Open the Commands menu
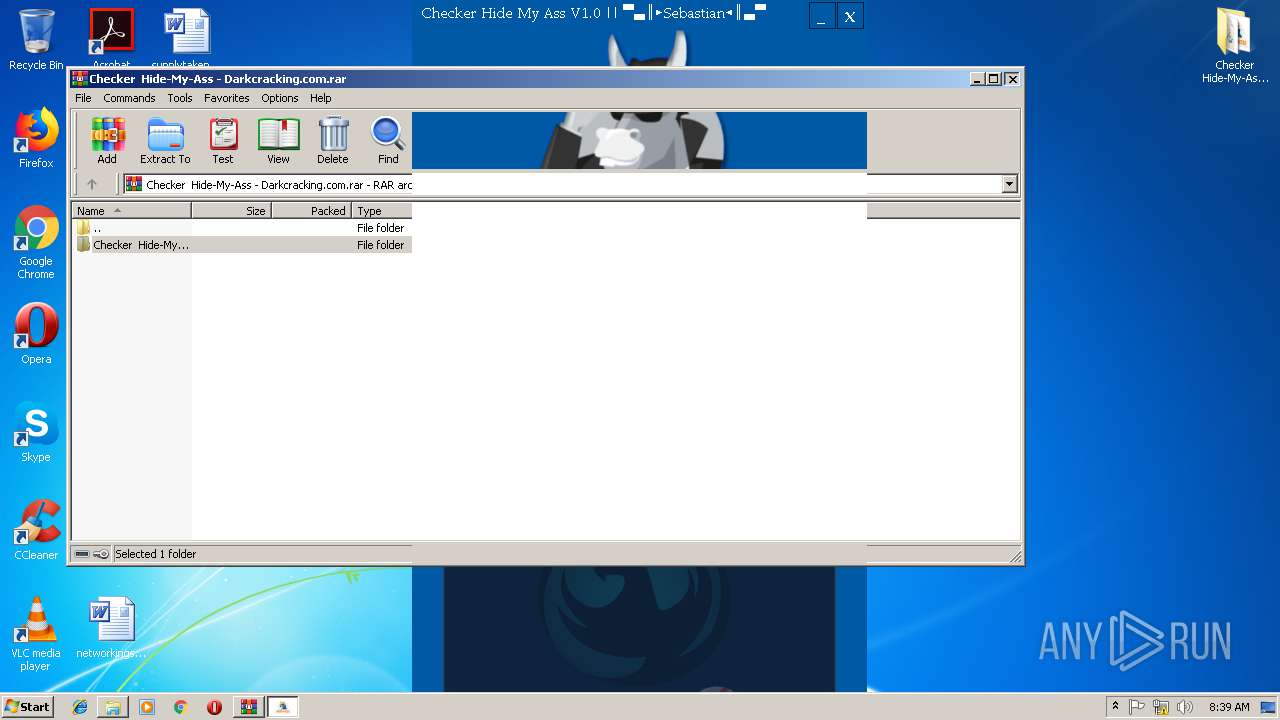Image resolution: width=1280 pixels, height=720 pixels. pos(129,98)
